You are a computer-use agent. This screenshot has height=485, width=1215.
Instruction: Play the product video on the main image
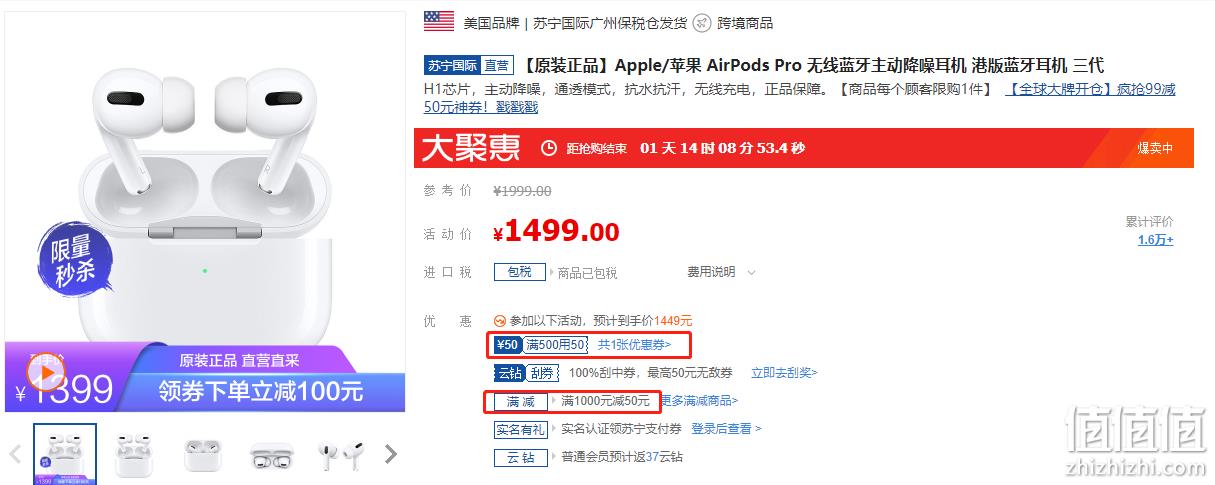coord(45,374)
